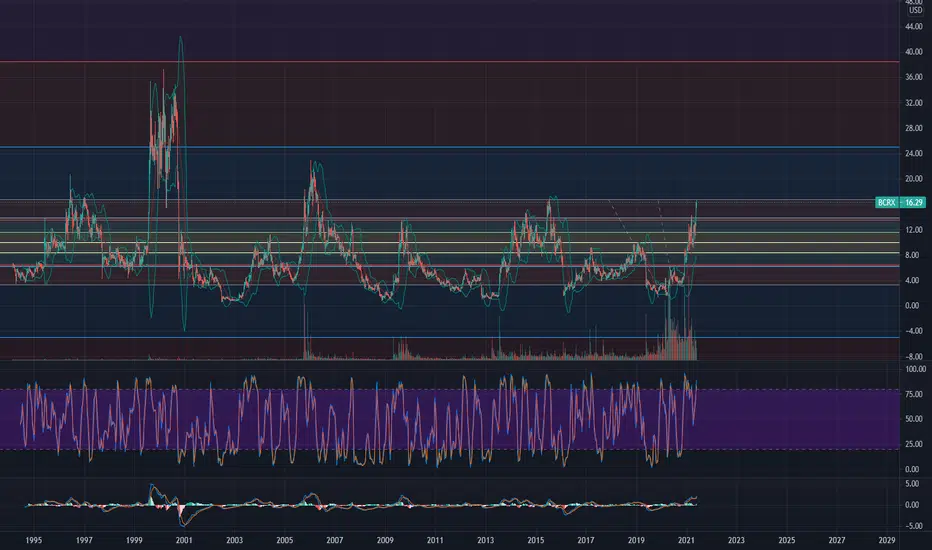Click the 2029 label on the time axis

(x=887, y=540)
